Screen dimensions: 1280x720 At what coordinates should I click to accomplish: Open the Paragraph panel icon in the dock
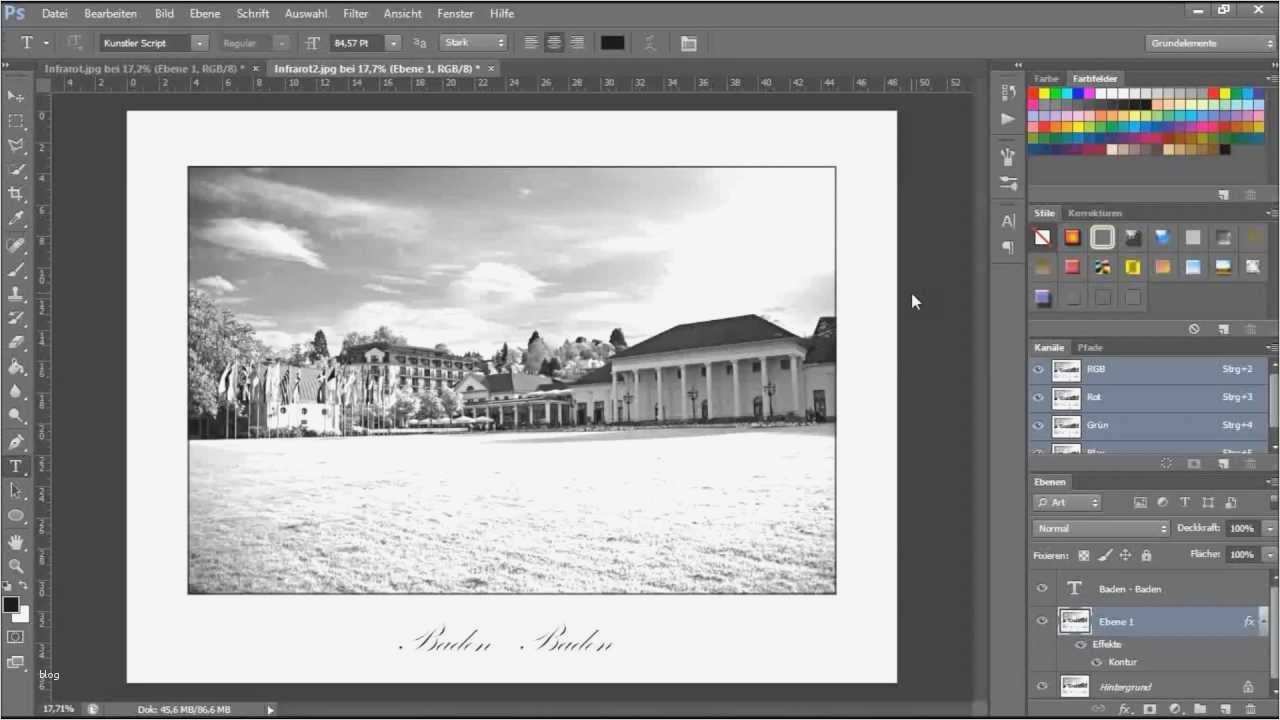(x=1008, y=247)
